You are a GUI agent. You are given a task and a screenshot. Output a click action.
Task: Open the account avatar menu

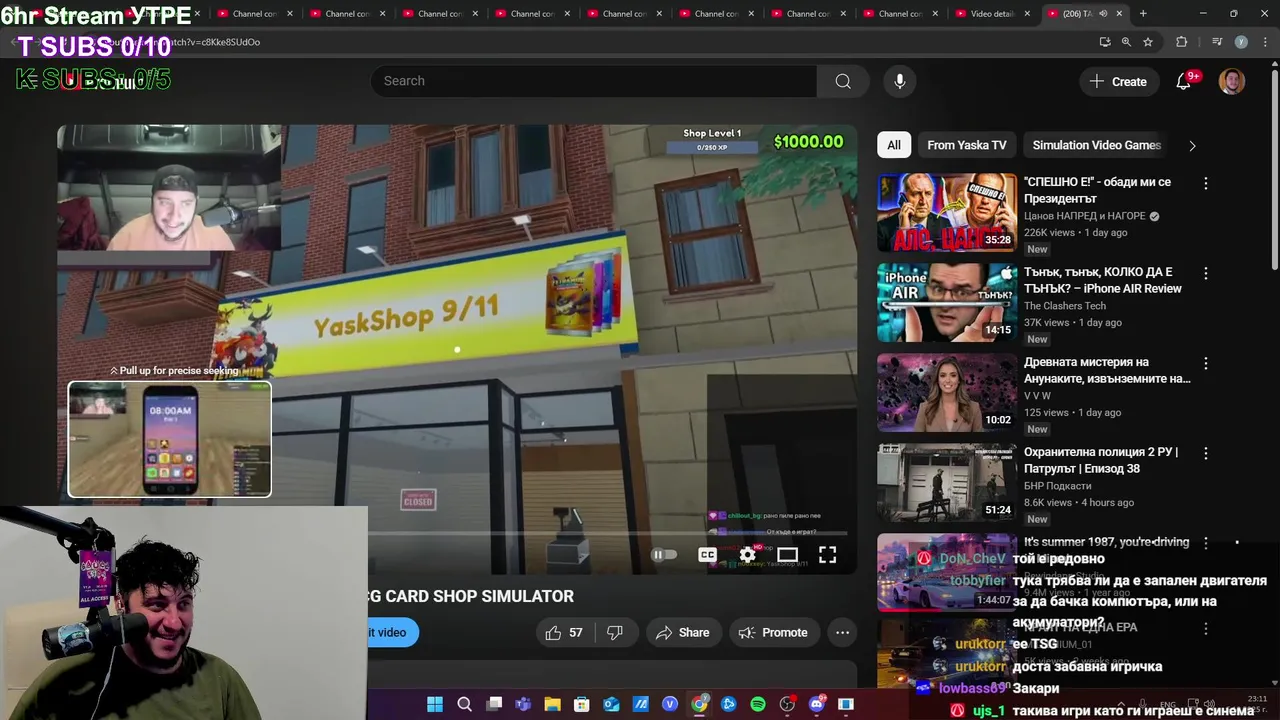pos(1232,81)
